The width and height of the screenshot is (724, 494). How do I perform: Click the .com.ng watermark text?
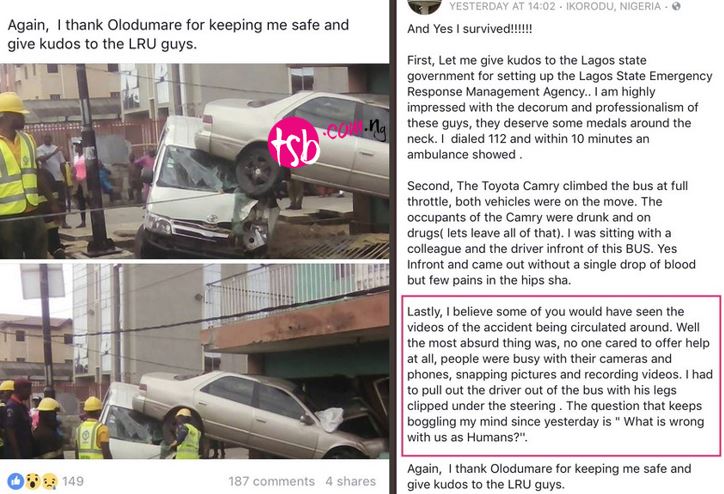pyautogui.click(x=355, y=129)
